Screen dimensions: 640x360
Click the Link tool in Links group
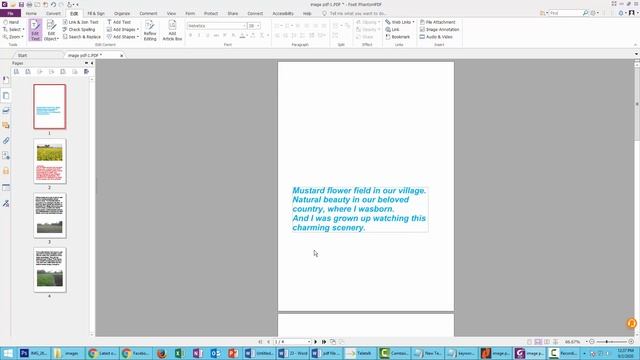click(x=392, y=29)
